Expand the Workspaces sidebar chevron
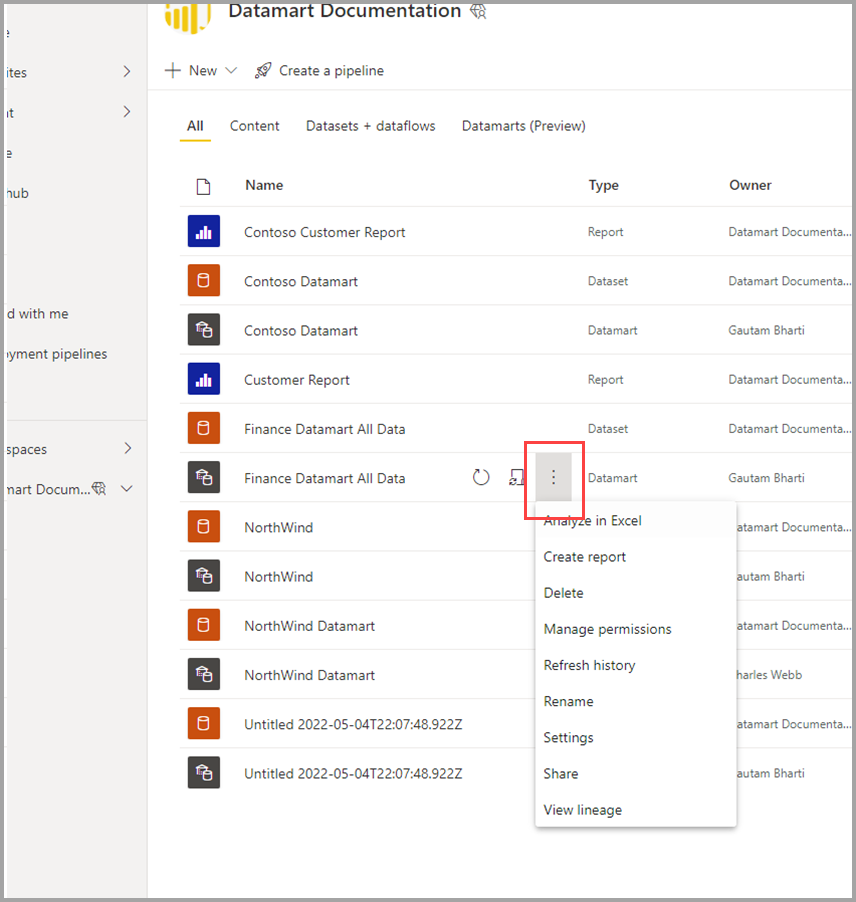The width and height of the screenshot is (856, 902). pos(126,449)
